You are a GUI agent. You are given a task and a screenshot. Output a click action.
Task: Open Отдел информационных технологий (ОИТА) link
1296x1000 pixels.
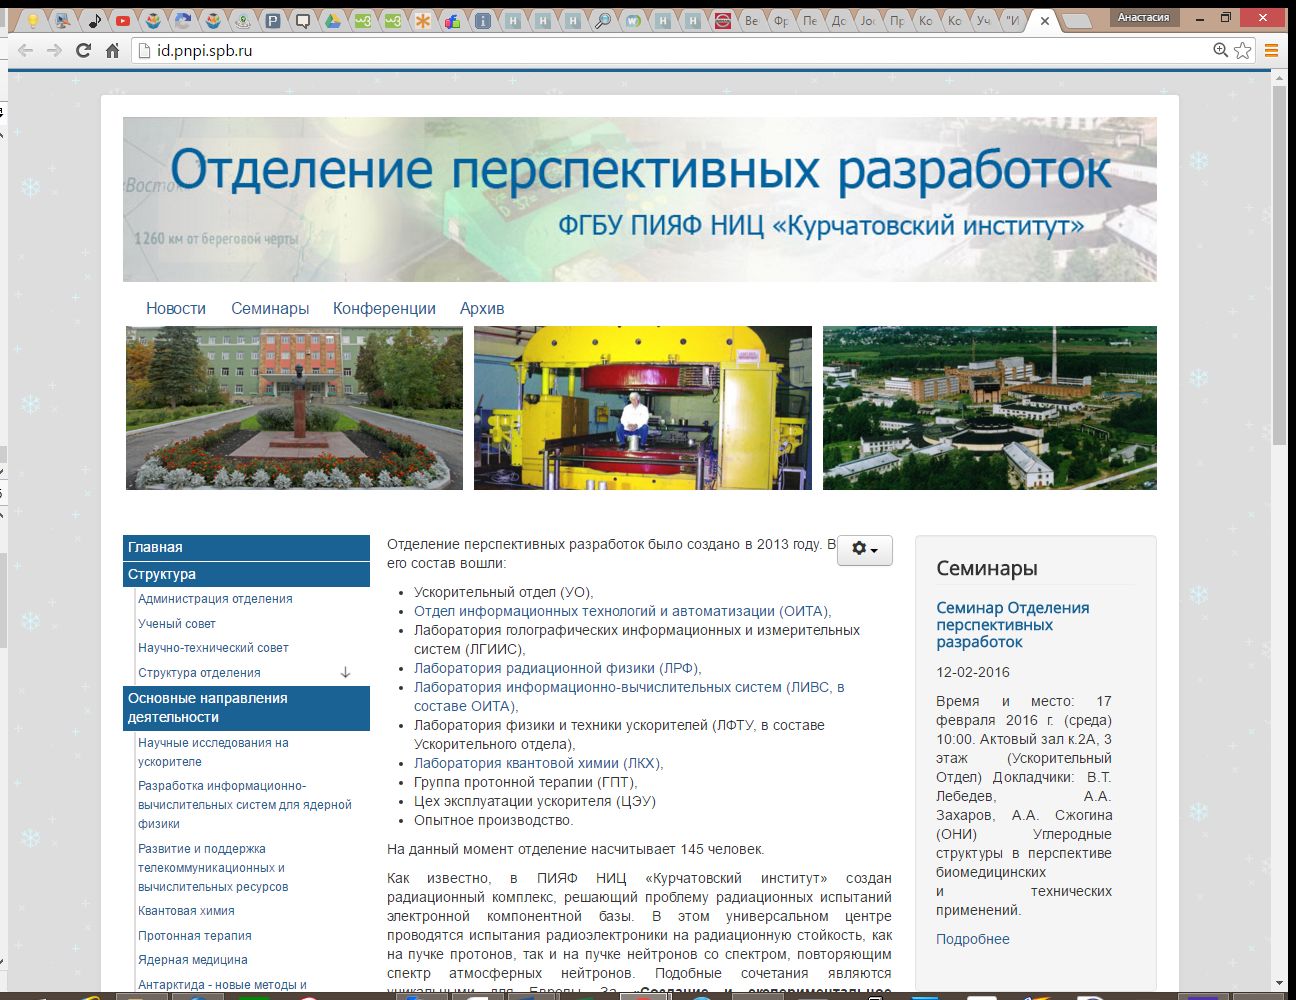pos(622,611)
